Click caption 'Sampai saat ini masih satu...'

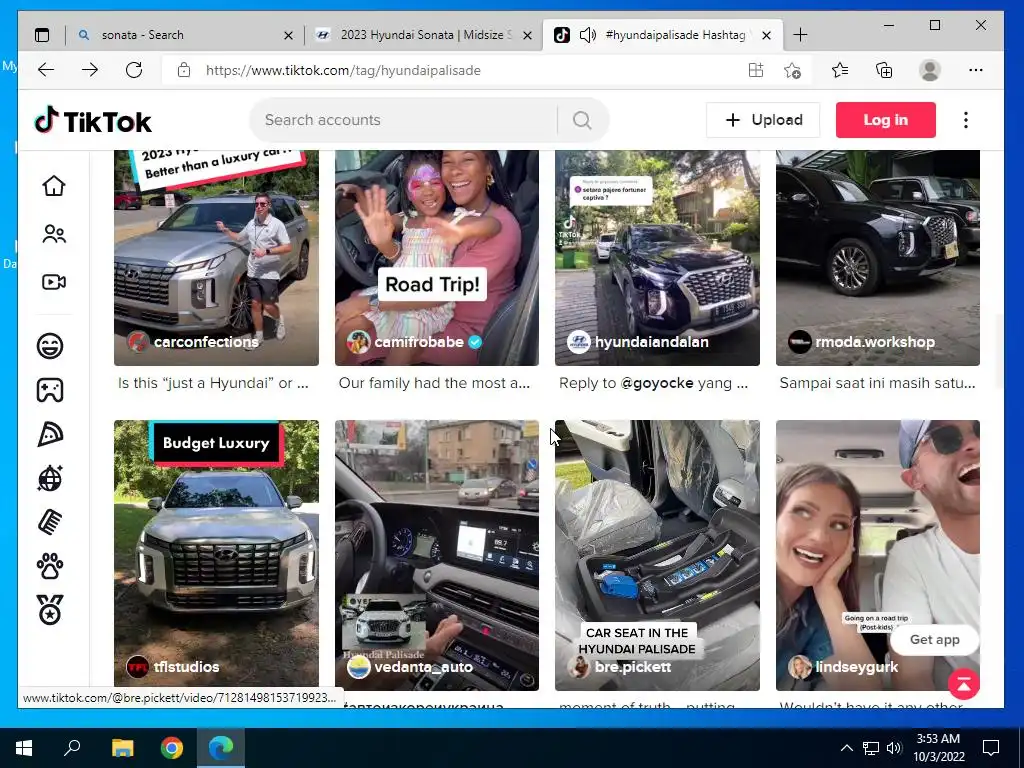[878, 383]
